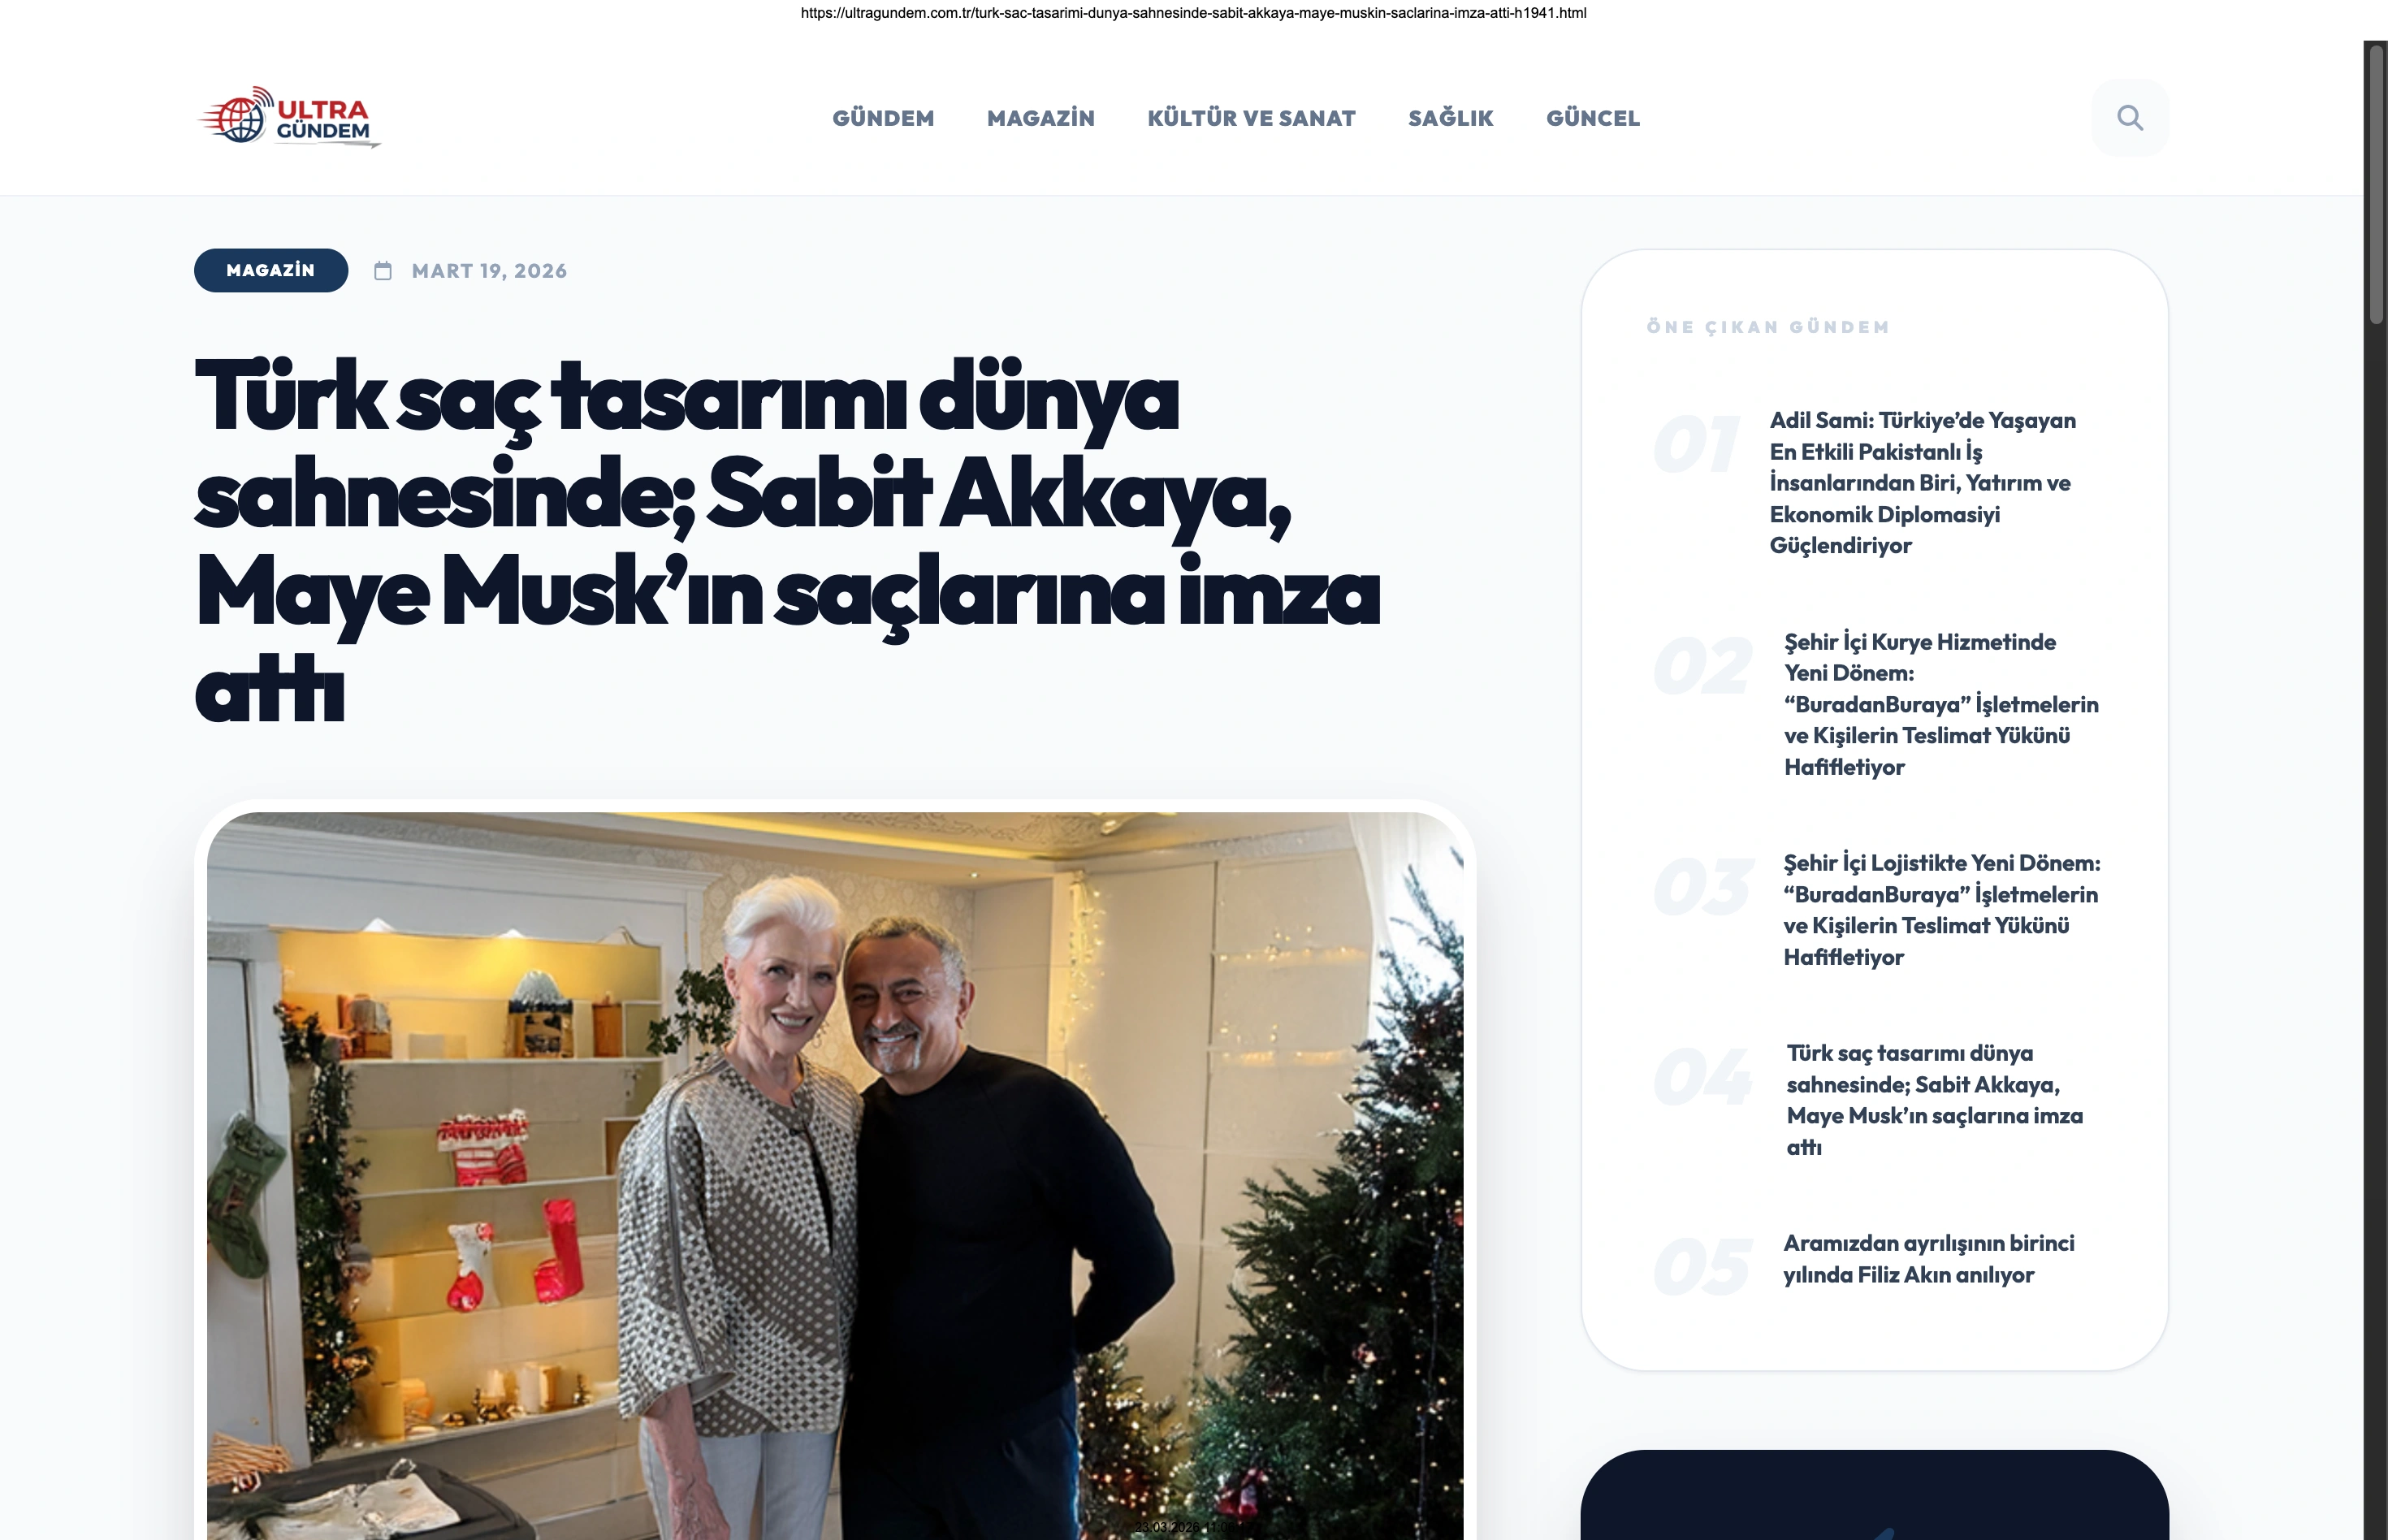Open the Filiz Akın anniversary article
Viewport: 2388px width, 1540px height.
(1929, 1259)
